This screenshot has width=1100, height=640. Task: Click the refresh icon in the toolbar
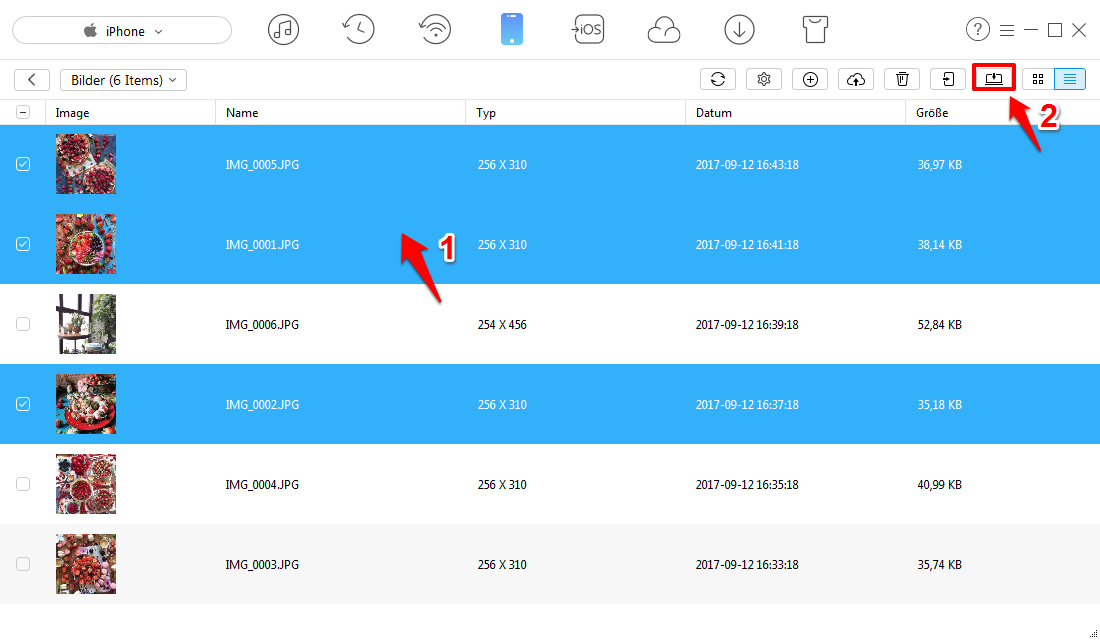click(718, 79)
